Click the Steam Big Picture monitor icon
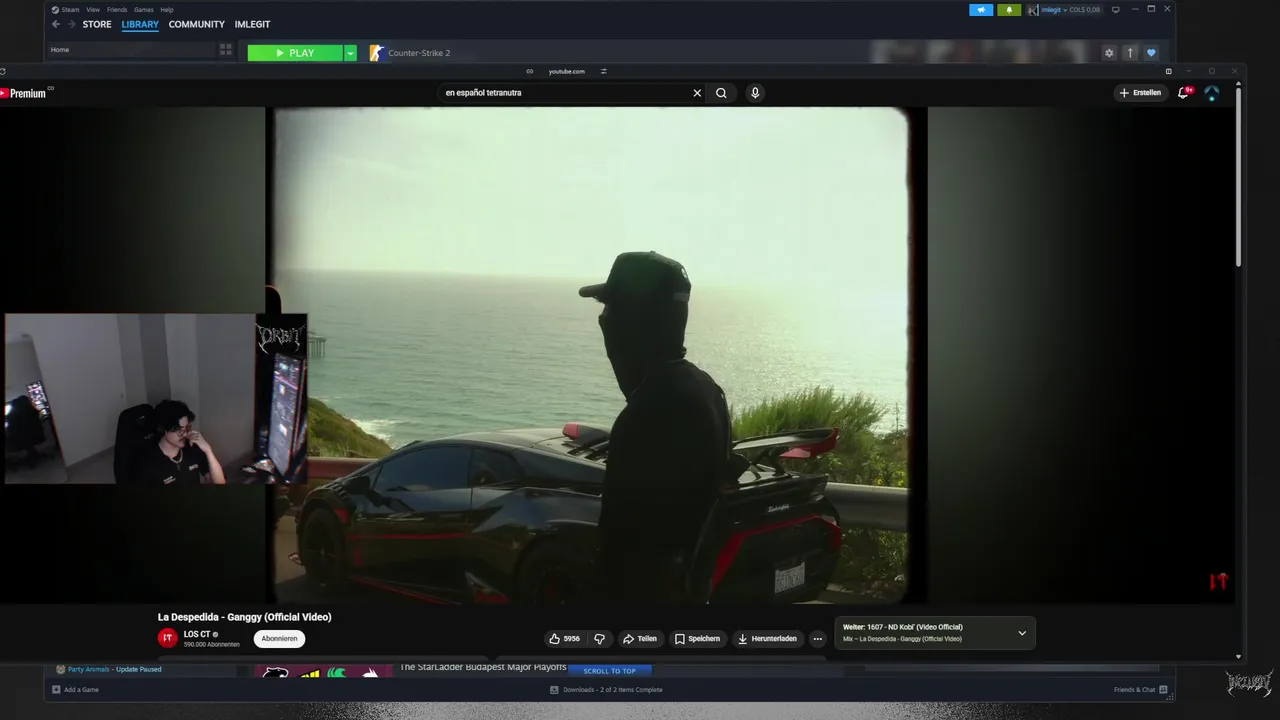 pos(1116,10)
